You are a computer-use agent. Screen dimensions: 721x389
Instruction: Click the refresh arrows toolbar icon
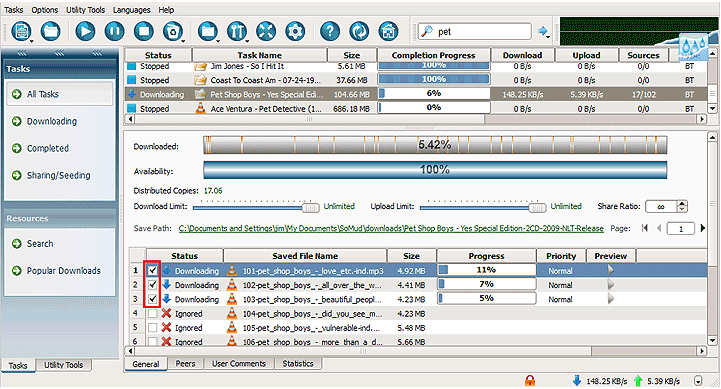(x=359, y=31)
